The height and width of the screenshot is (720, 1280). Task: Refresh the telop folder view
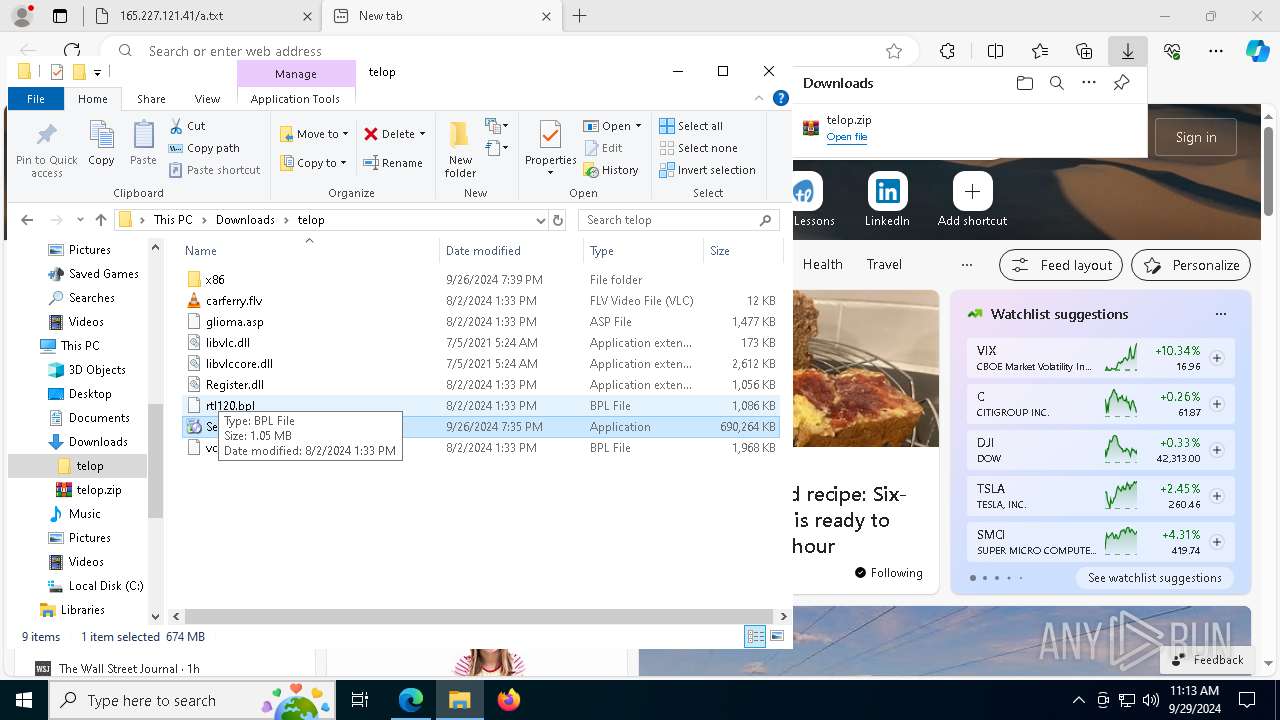(558, 220)
